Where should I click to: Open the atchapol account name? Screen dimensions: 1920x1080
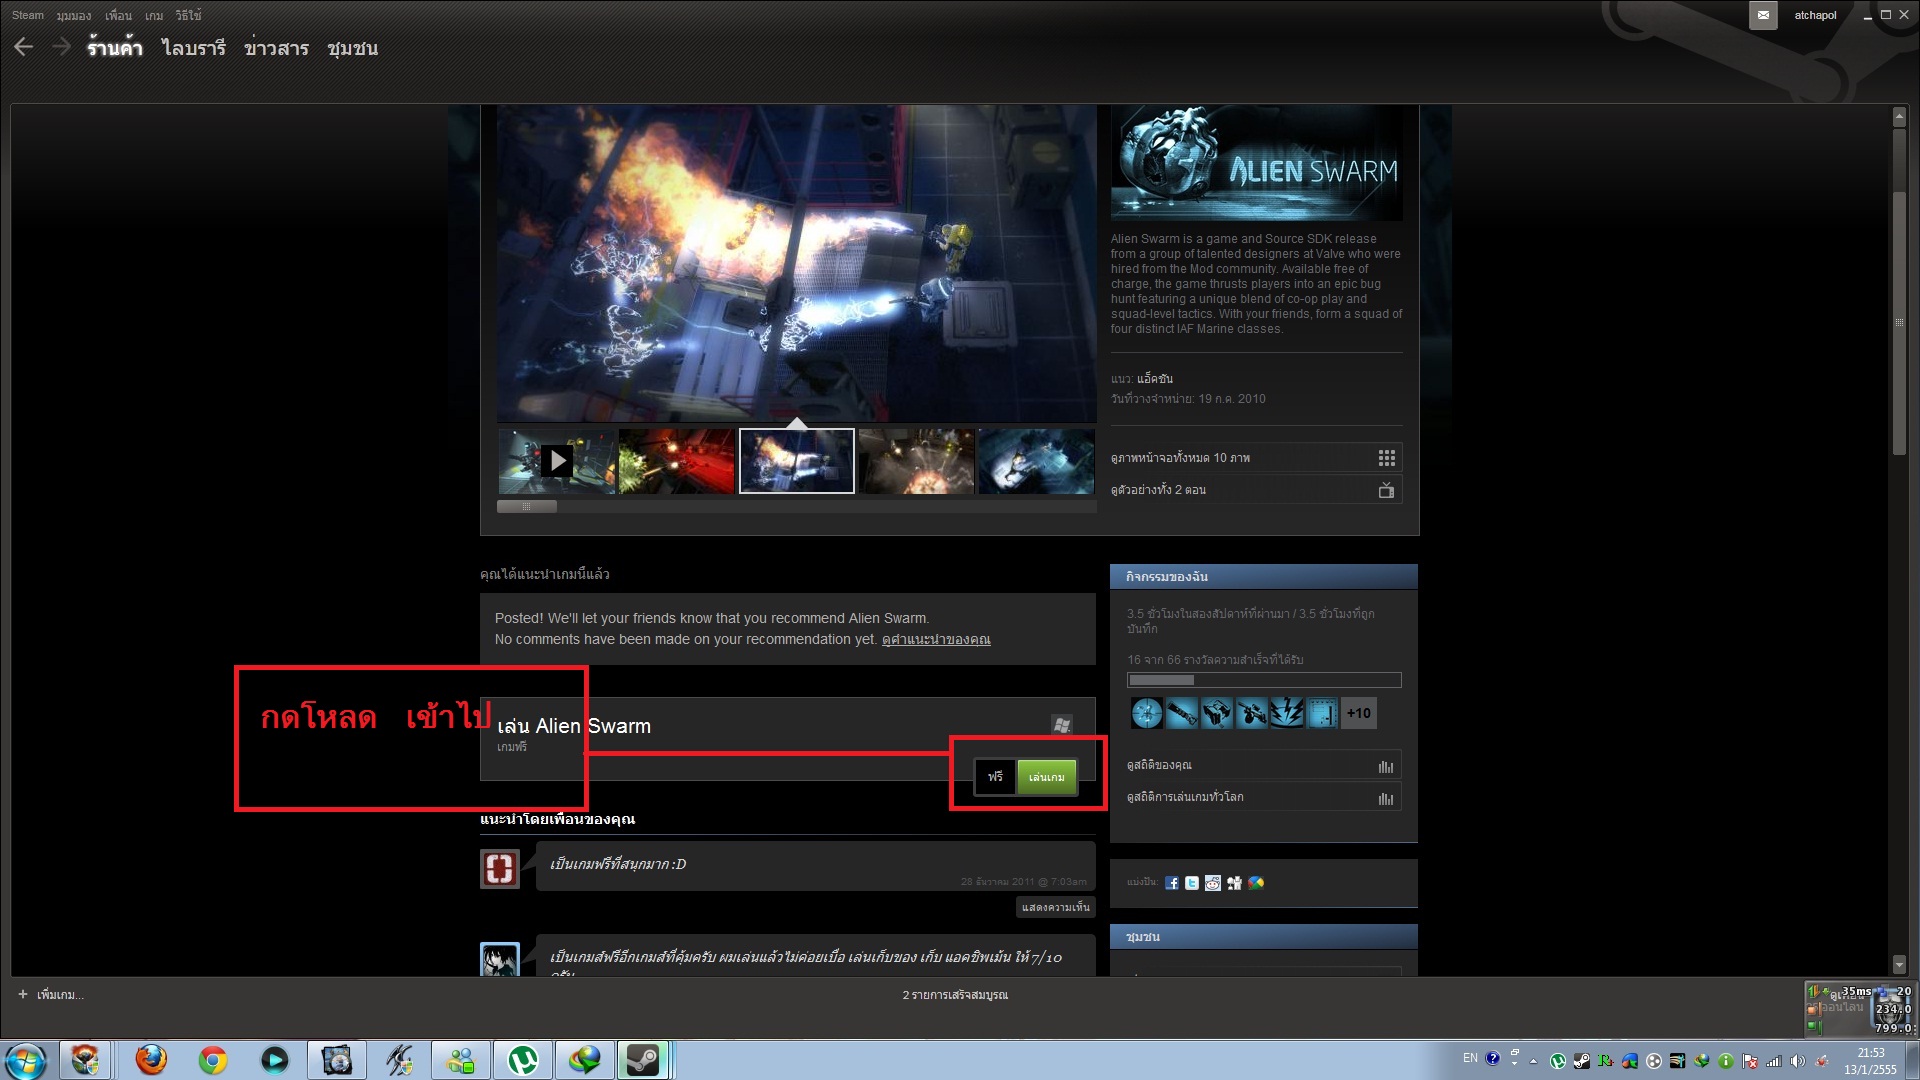point(1815,15)
